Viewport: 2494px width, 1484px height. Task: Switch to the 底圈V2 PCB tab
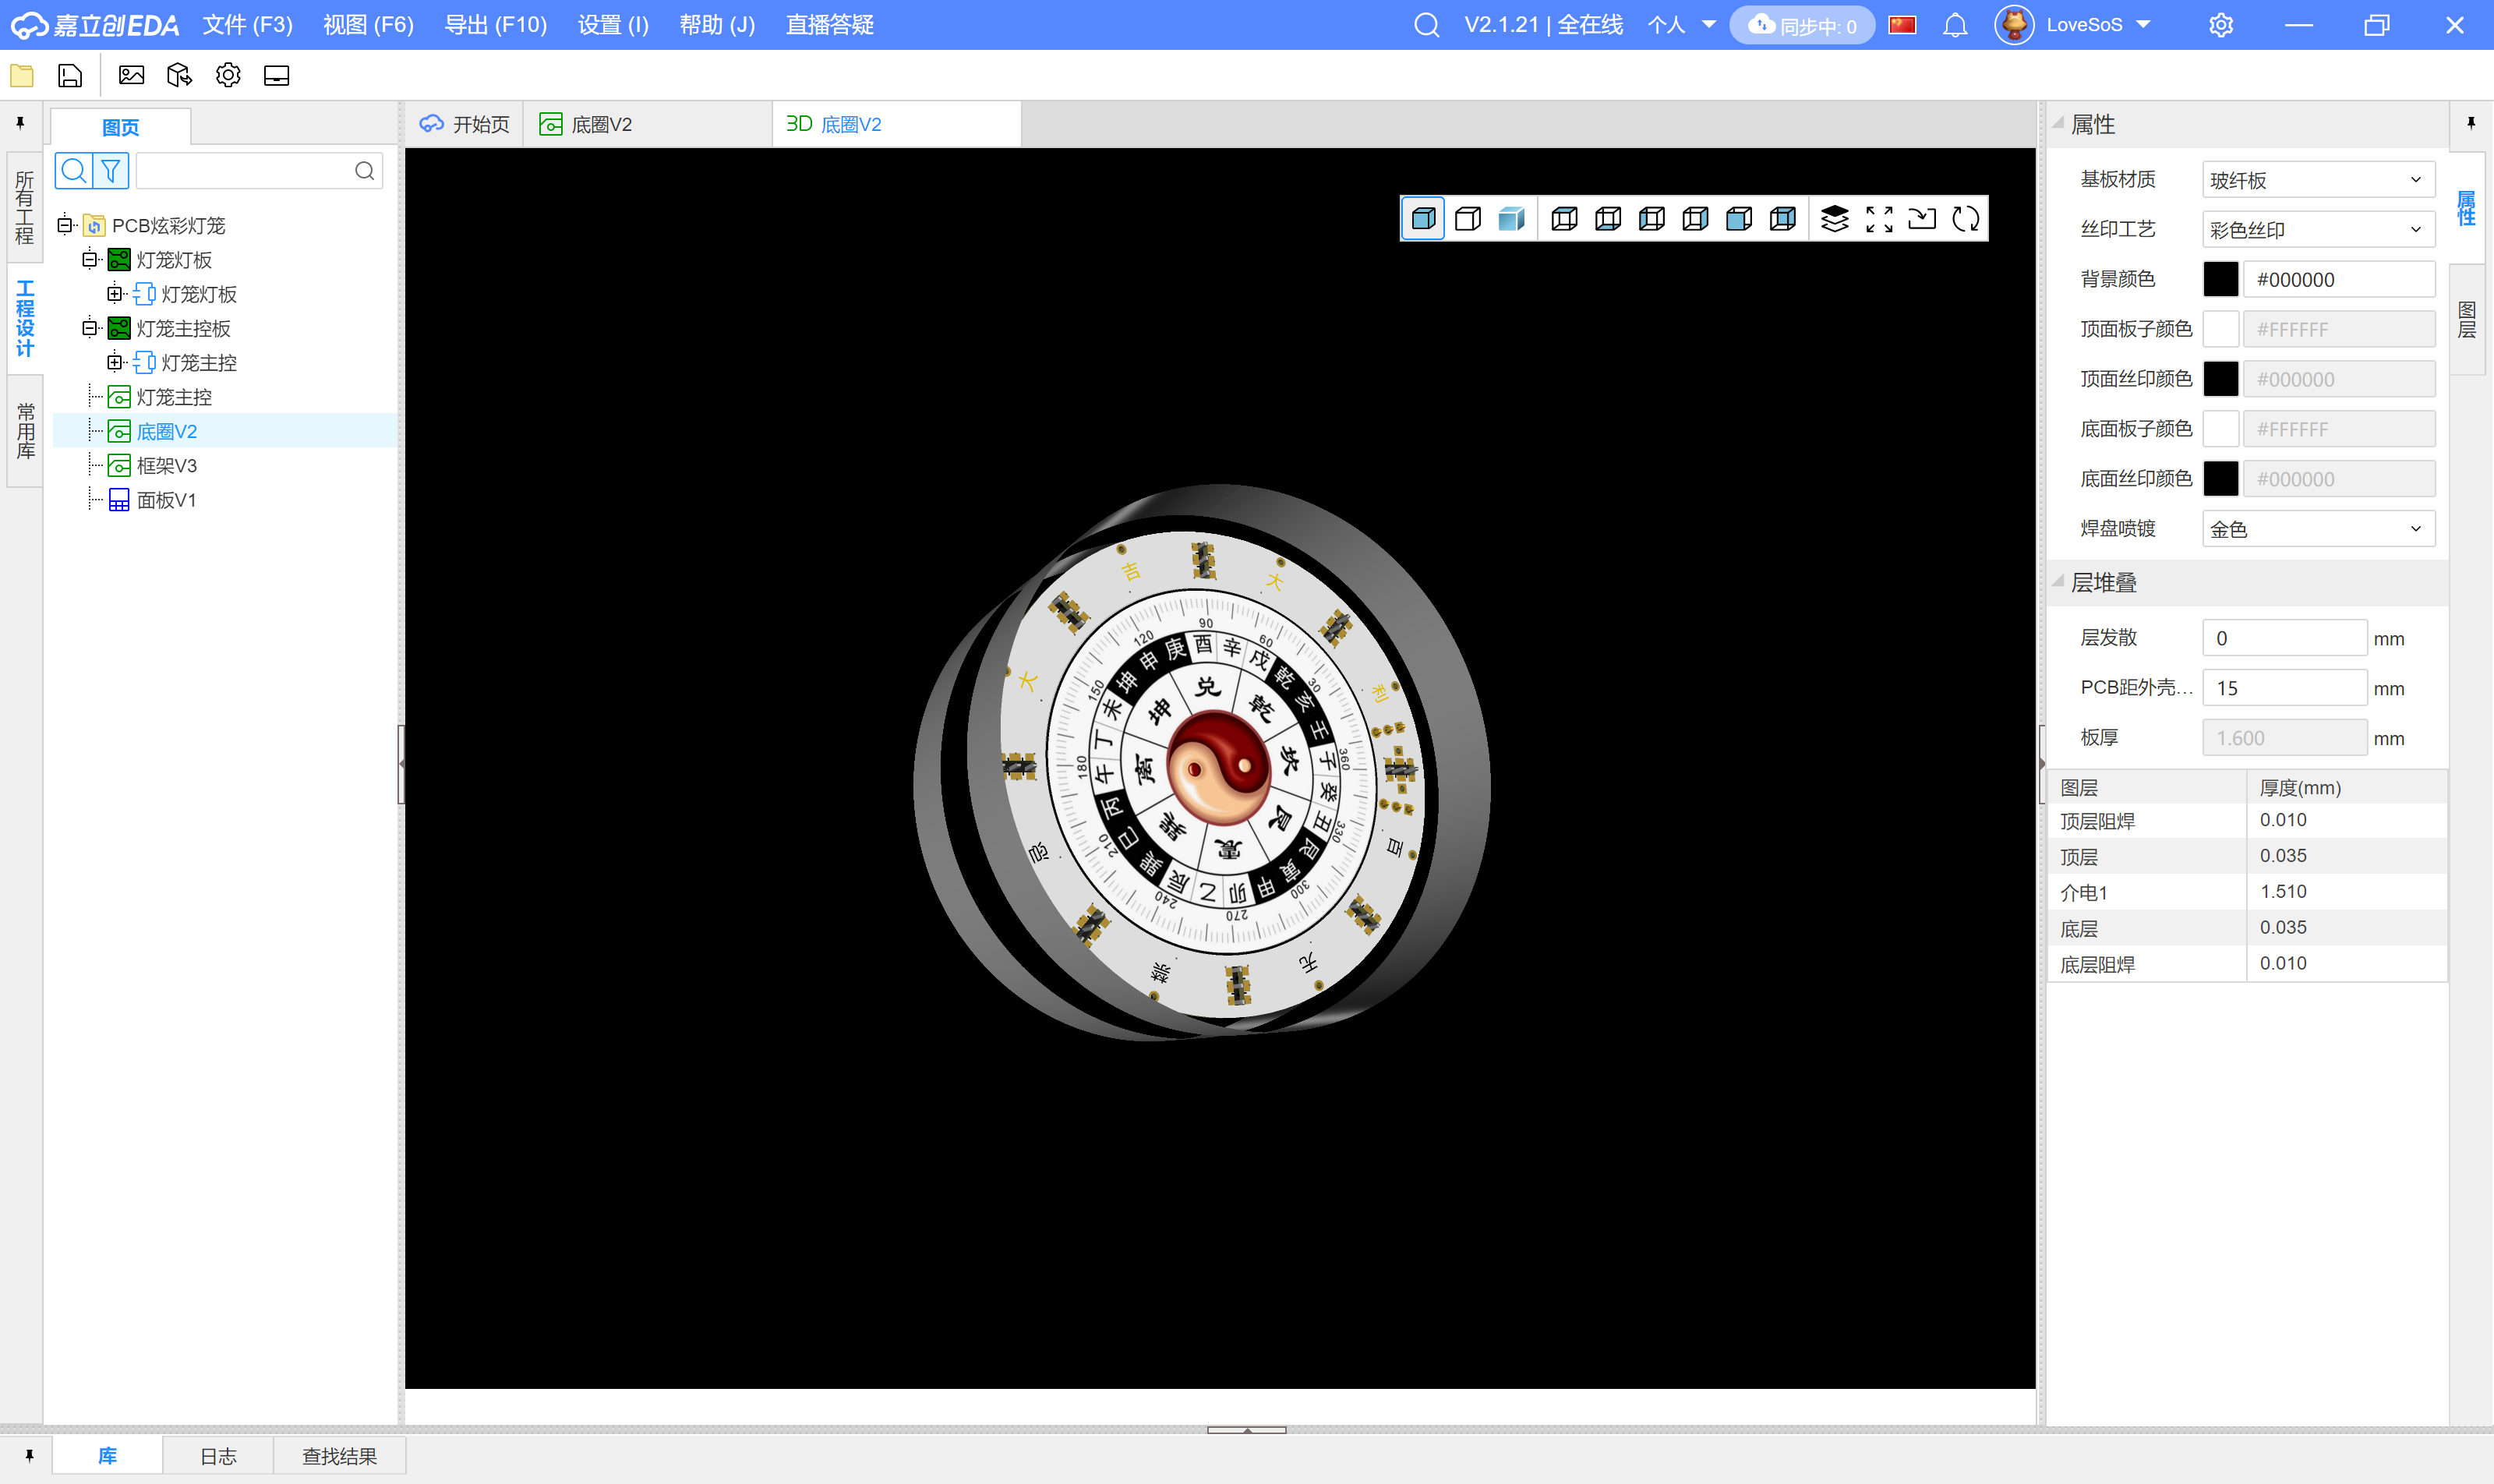click(x=600, y=124)
